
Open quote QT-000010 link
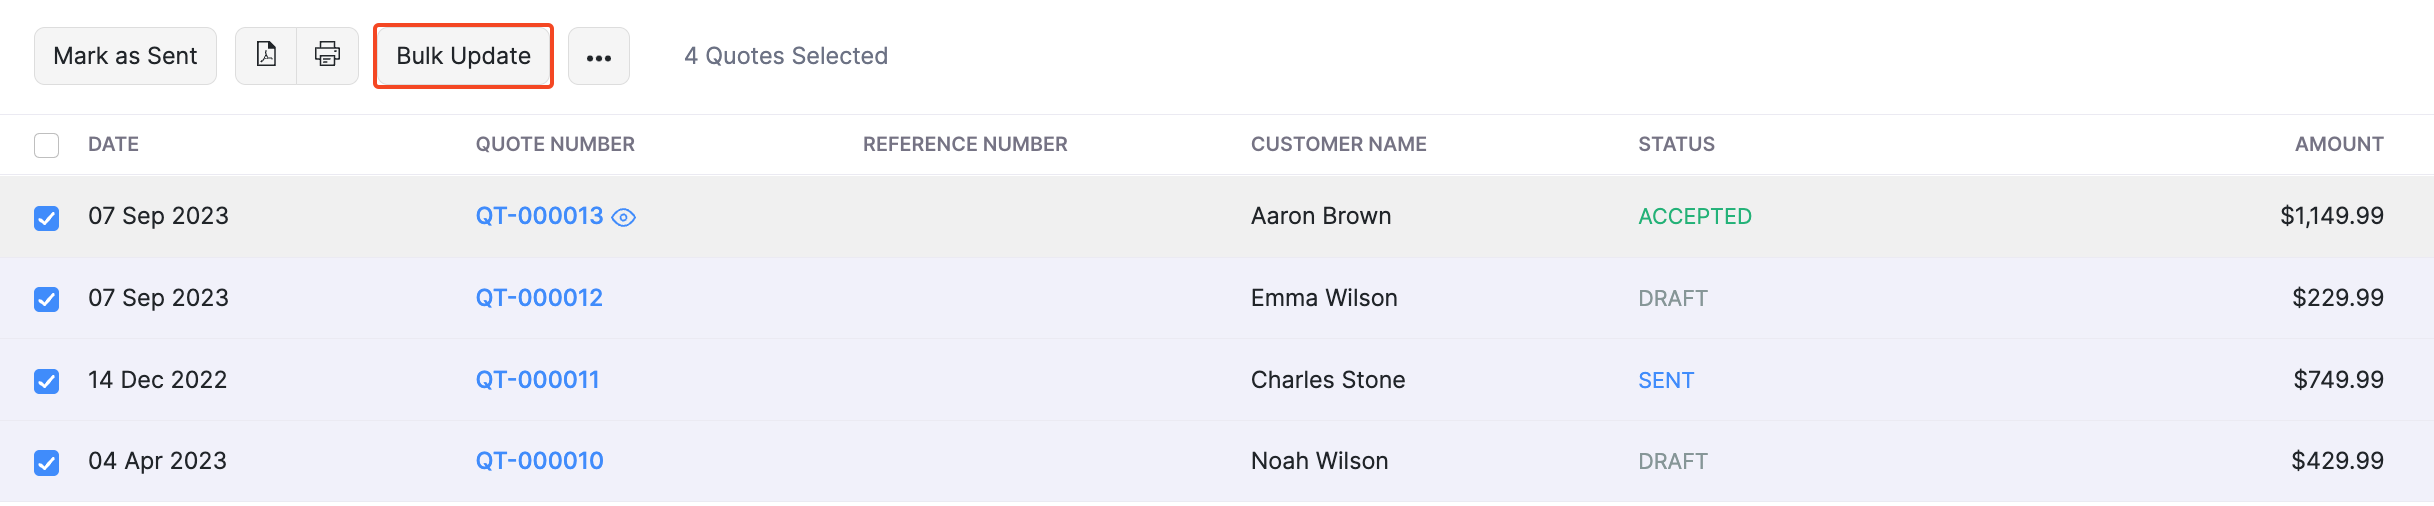[x=539, y=461]
